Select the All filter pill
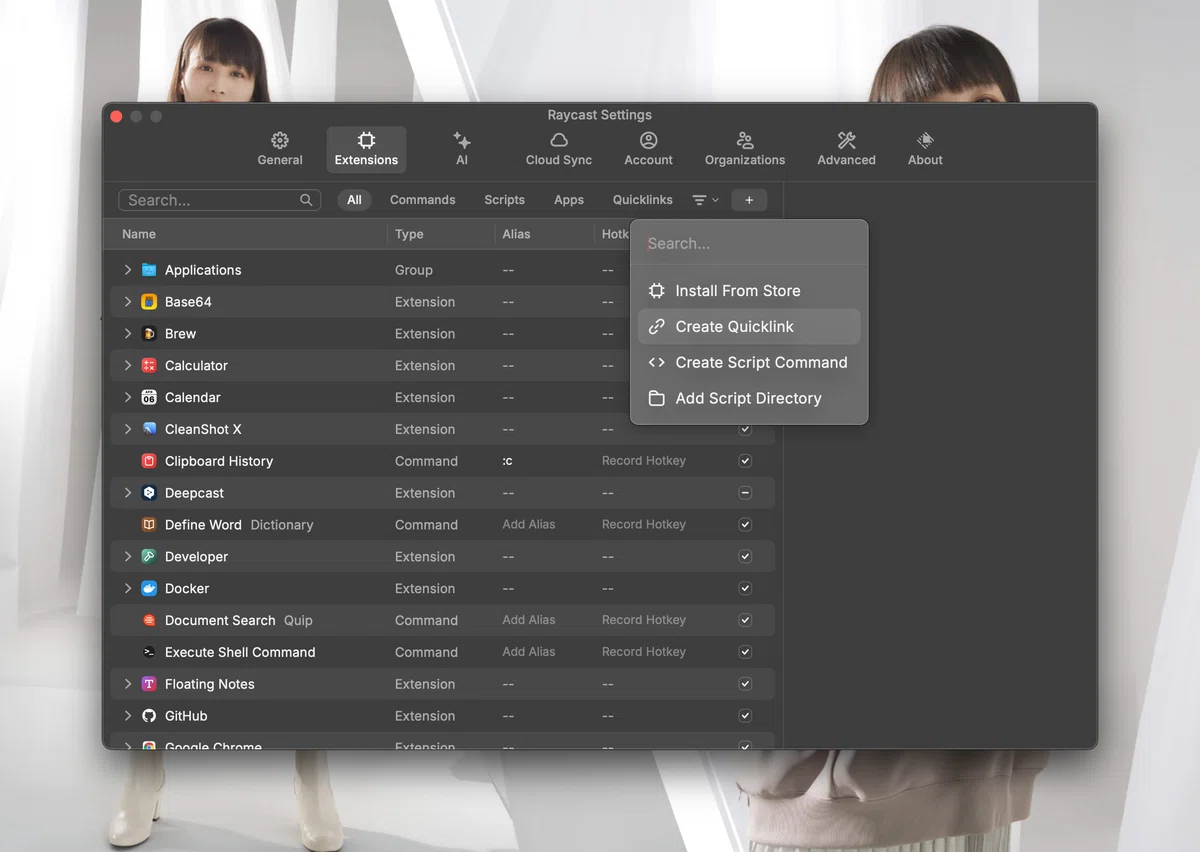Viewport: 1200px width, 852px height. coord(354,200)
